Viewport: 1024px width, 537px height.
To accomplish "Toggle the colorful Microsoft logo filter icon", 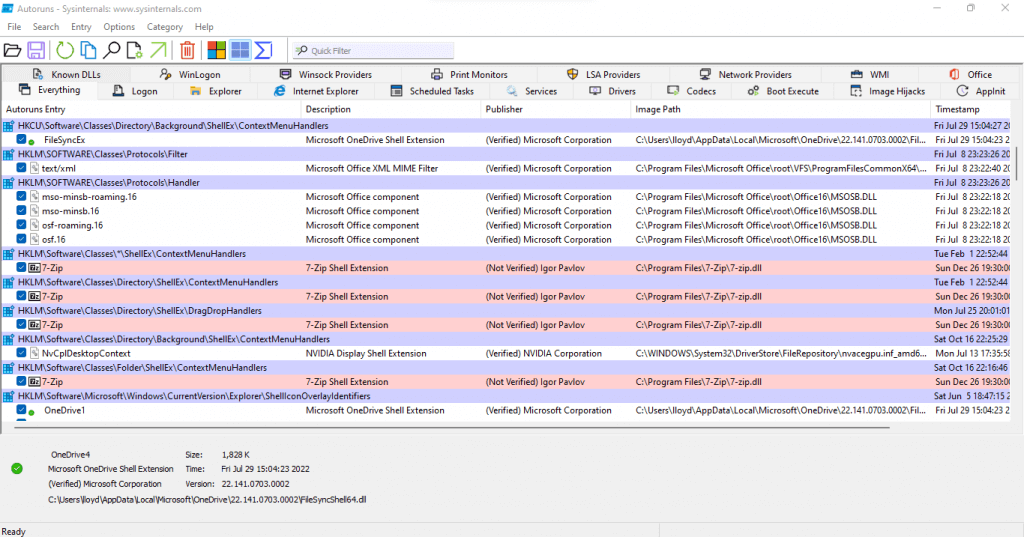I will [x=216, y=50].
